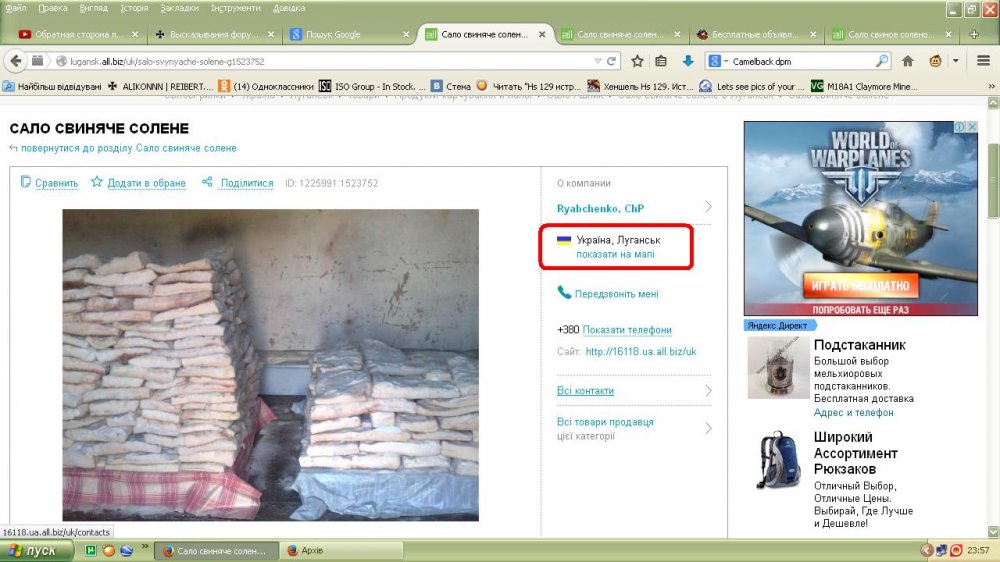Click the star icon next to 'Додати в обране'
Screen dimensions: 1000x562
coord(96,182)
